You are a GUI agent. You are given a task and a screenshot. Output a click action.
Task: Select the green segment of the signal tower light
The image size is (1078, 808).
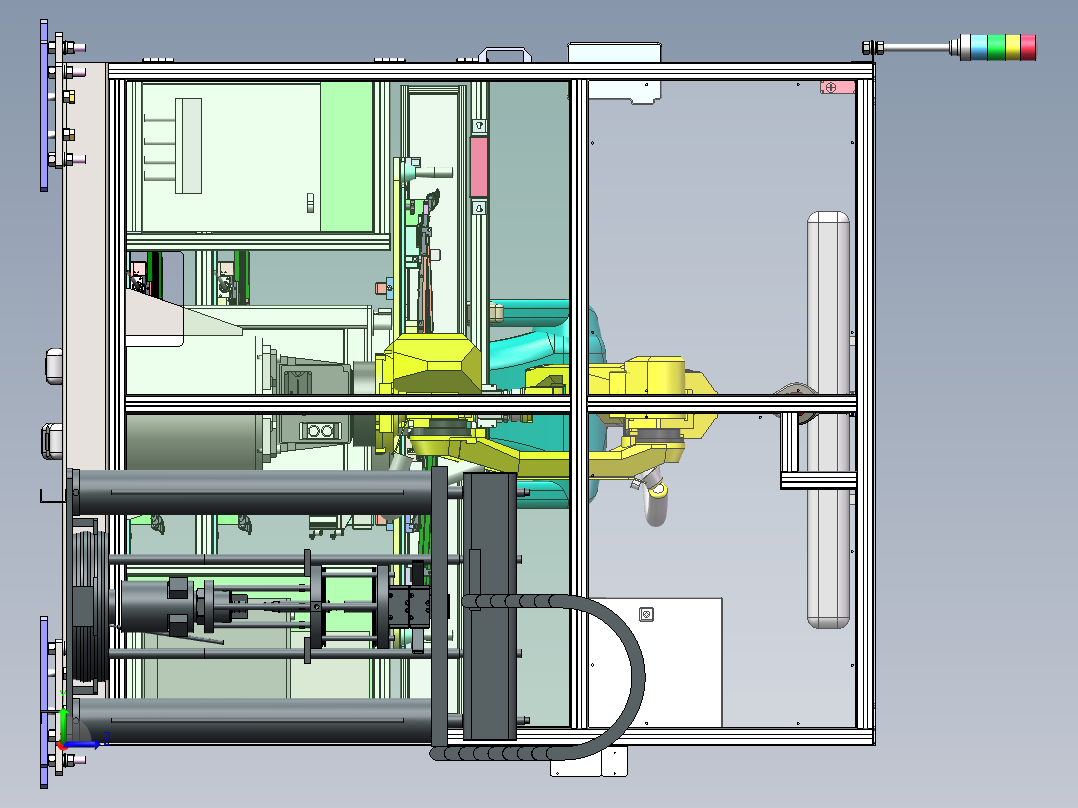[x=996, y=47]
